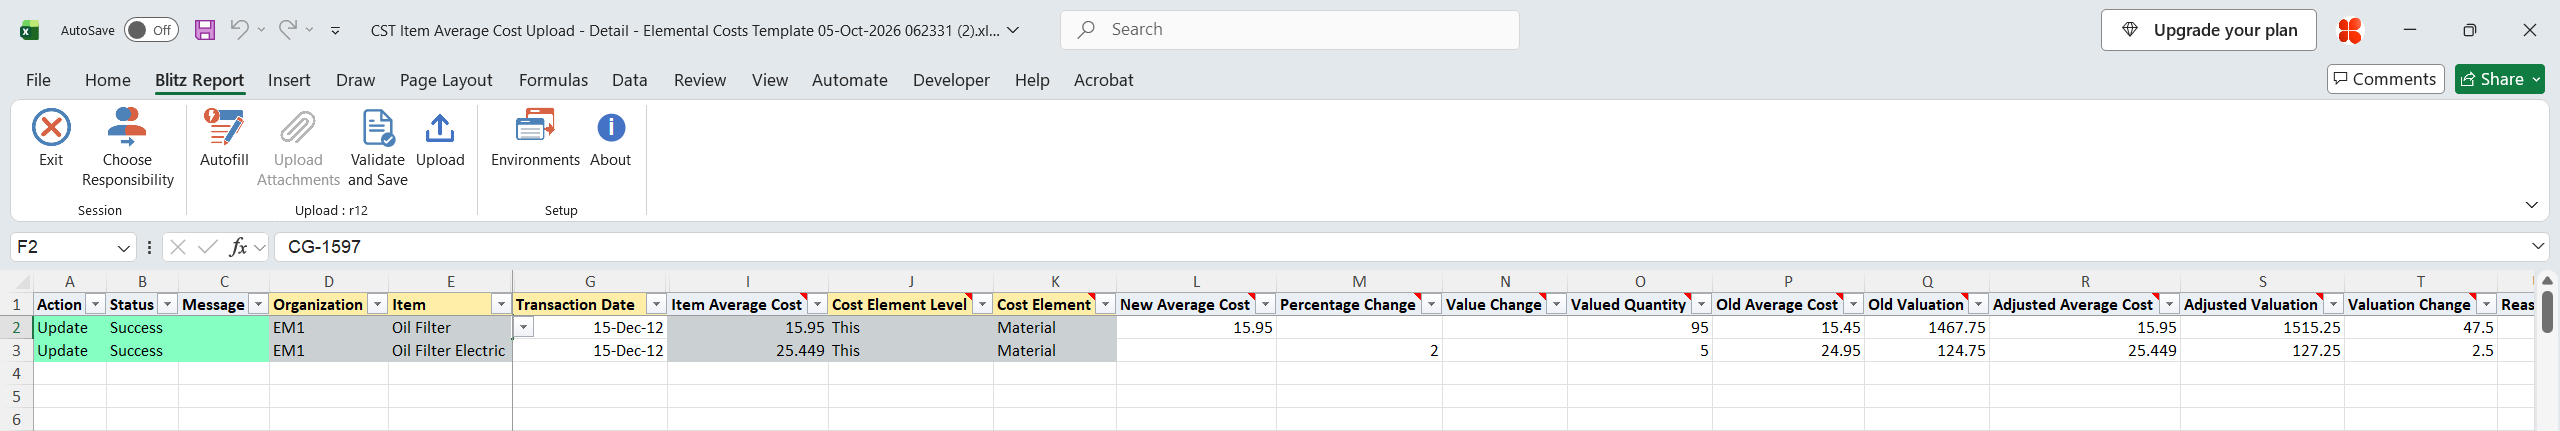Image resolution: width=2560 pixels, height=431 pixels.
Task: Open the Cost Element Level filter
Action: (982, 304)
